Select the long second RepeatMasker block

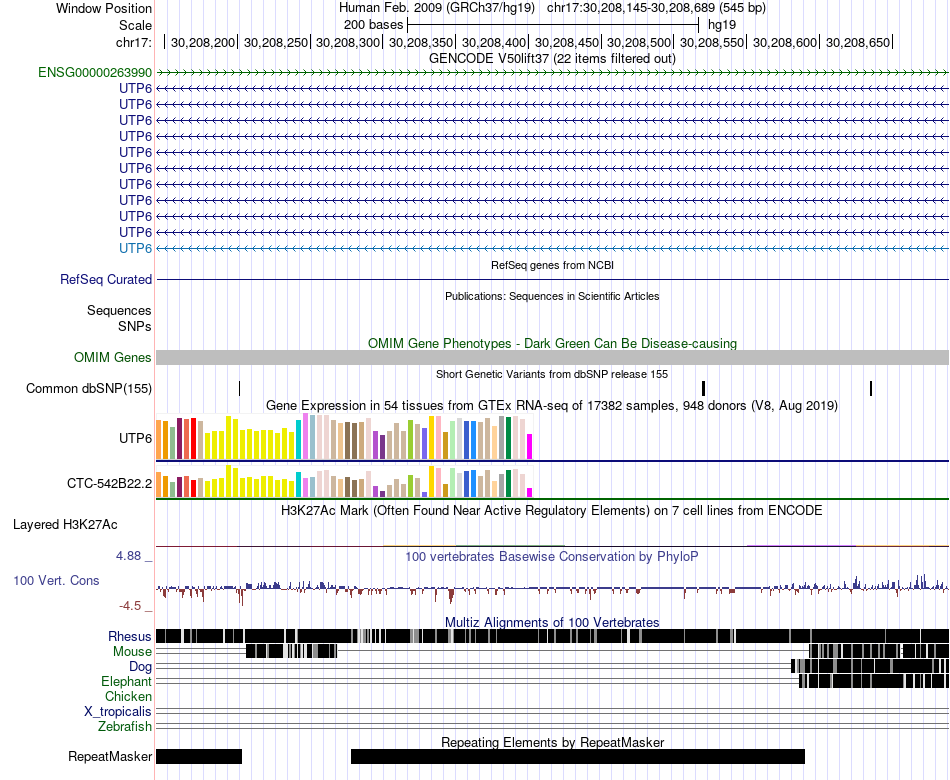pos(578,756)
